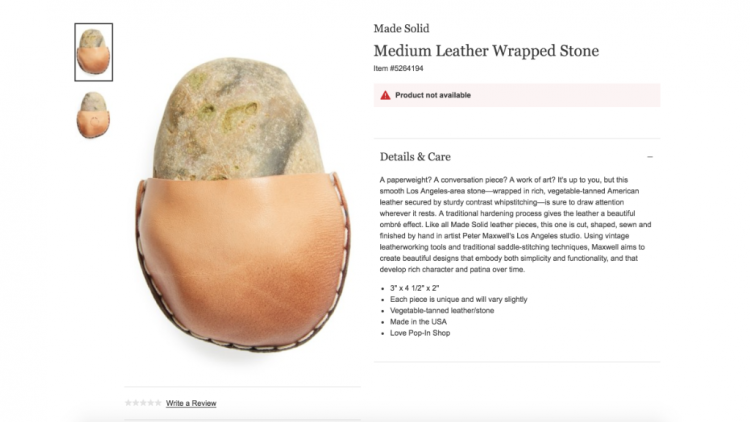Open the large leather wrapped stone image

coord(243,205)
